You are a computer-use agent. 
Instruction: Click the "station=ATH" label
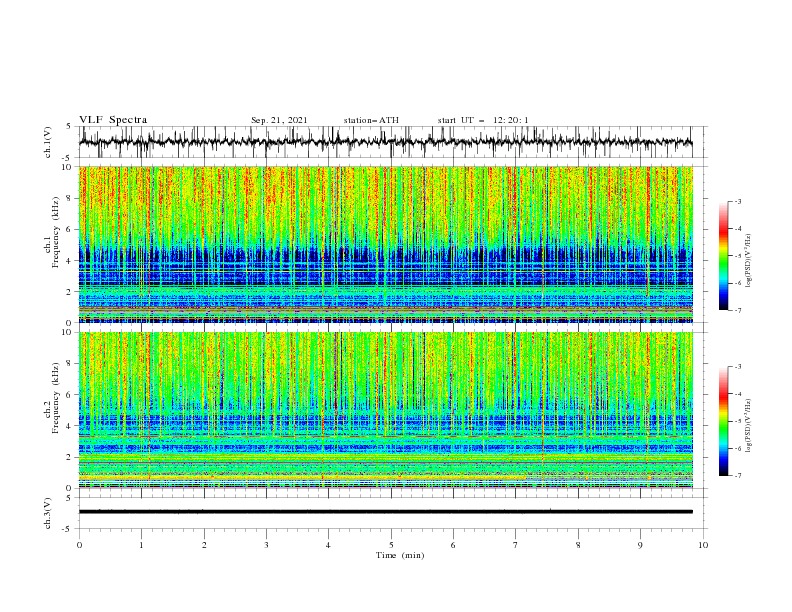371,120
